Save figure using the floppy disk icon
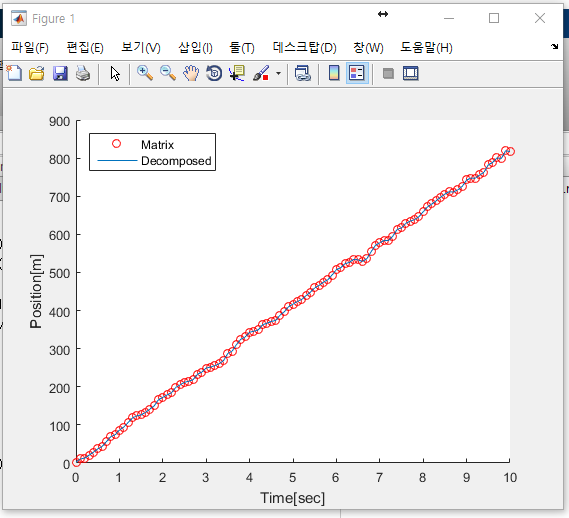569x518 pixels. click(60, 73)
